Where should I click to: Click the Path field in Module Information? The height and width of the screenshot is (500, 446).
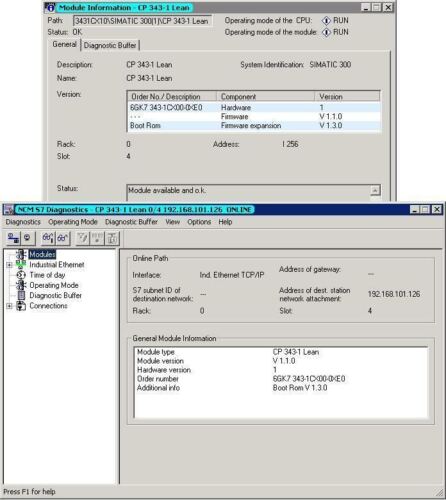[x=142, y=21]
